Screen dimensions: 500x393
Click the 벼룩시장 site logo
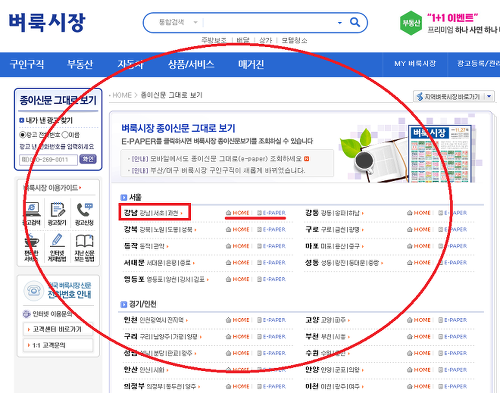(47, 23)
